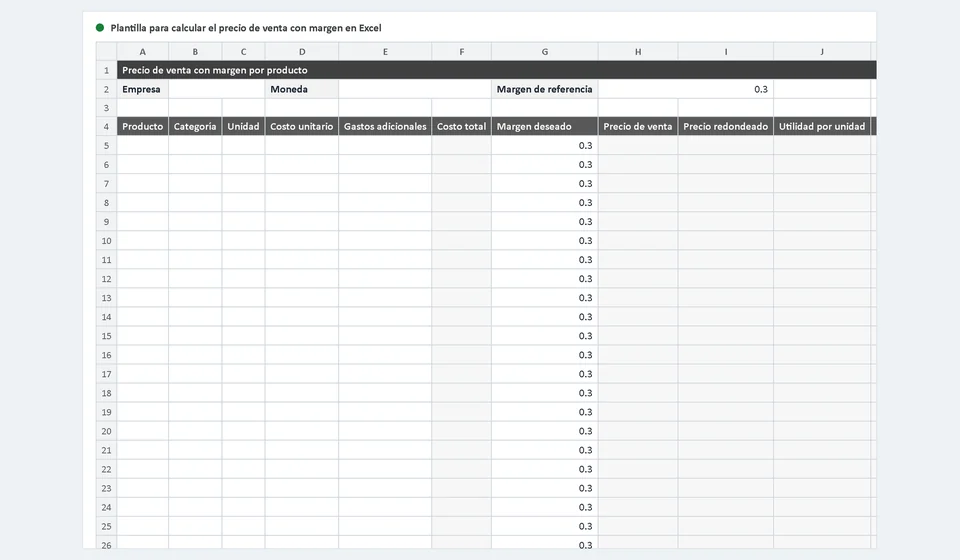
Task: Click the 'Costo unitario' column heading
Action: tap(302, 127)
